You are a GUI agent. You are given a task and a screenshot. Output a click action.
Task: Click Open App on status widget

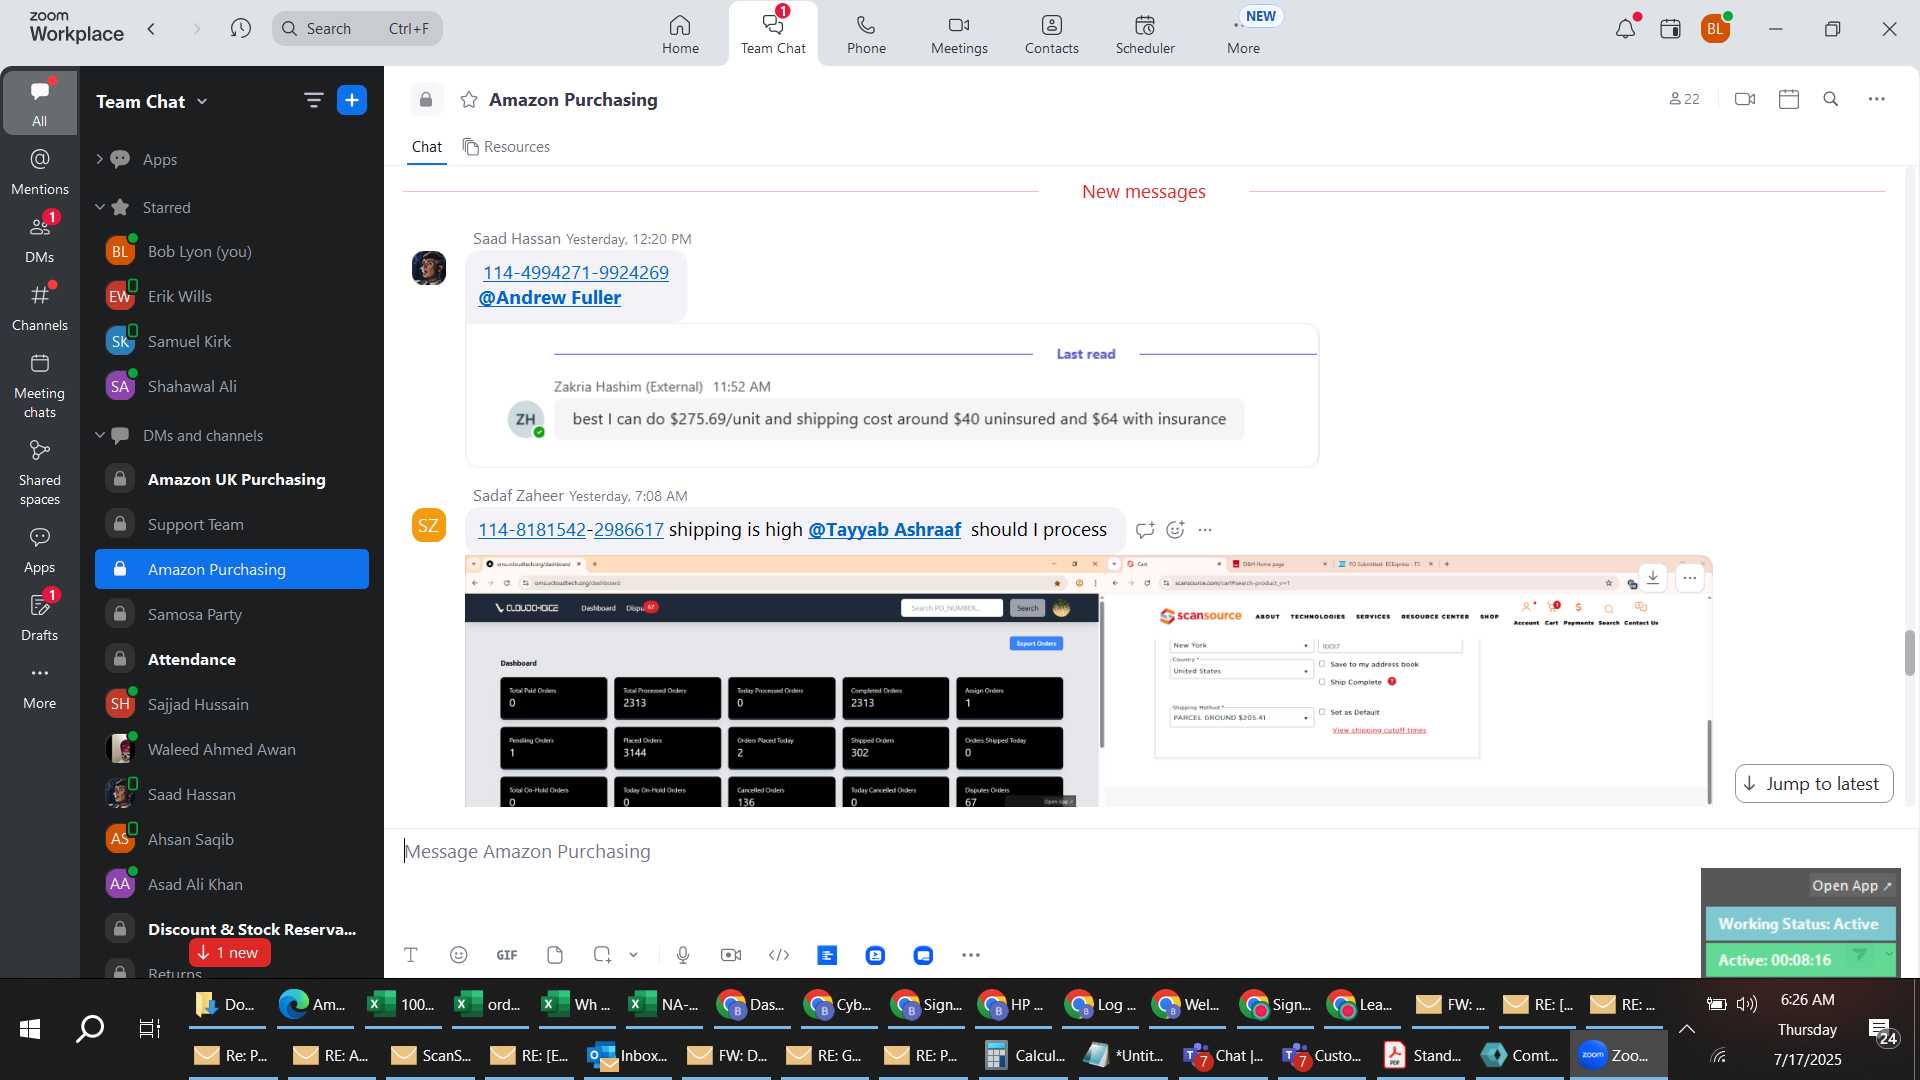pyautogui.click(x=1851, y=886)
